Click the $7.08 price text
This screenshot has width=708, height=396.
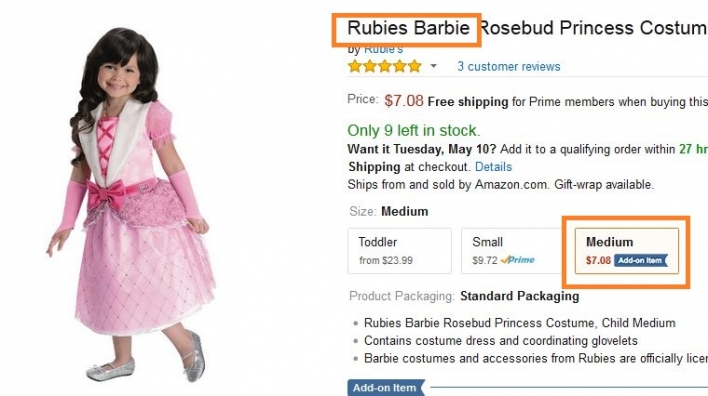click(404, 100)
